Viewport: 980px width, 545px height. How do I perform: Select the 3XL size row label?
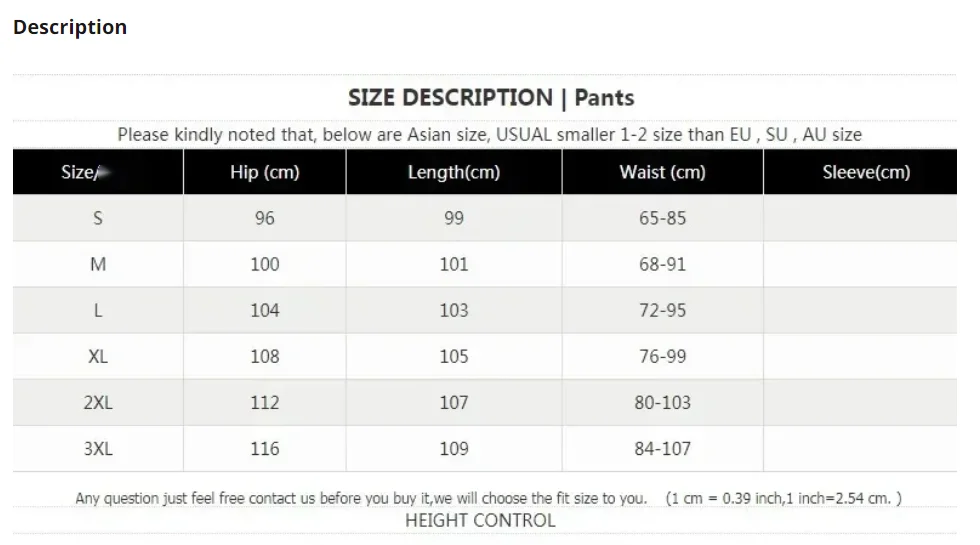tap(98, 448)
